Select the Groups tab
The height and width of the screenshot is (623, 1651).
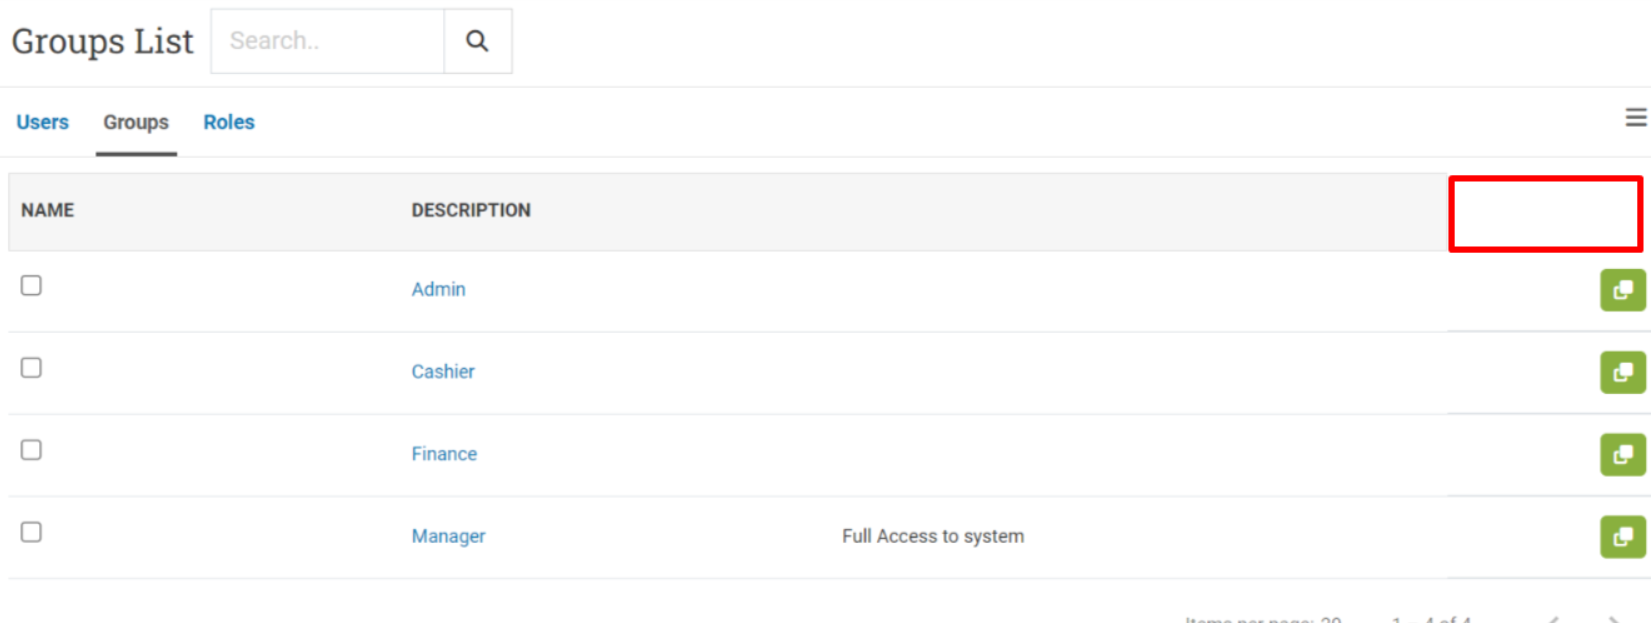click(x=136, y=122)
